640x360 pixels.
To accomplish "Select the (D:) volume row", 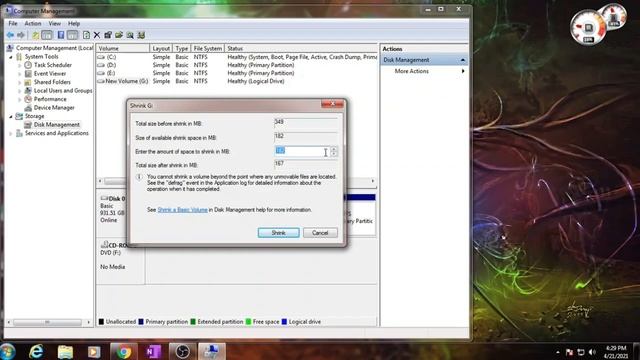I will [x=237, y=65].
